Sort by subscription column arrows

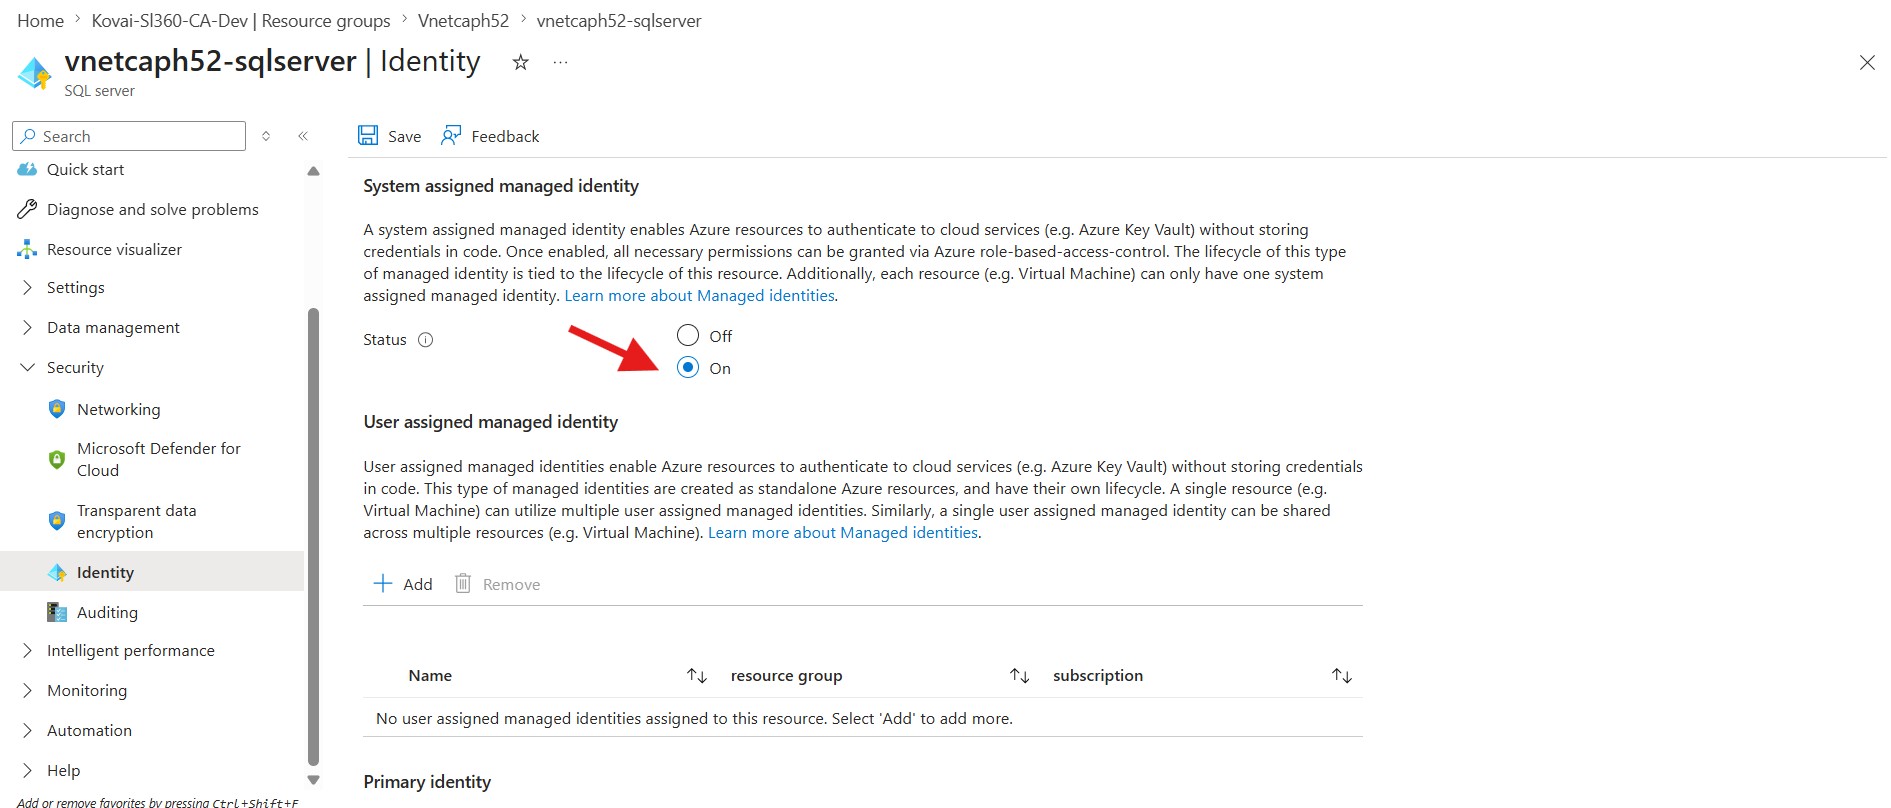(x=1342, y=676)
